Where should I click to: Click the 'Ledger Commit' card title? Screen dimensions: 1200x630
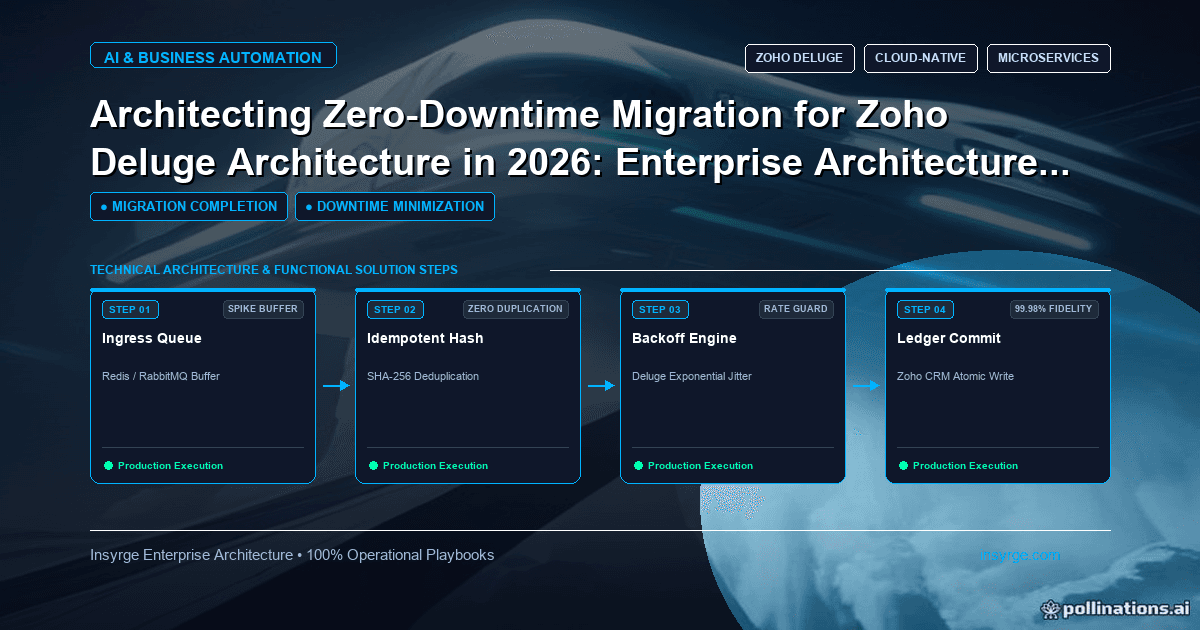click(949, 338)
